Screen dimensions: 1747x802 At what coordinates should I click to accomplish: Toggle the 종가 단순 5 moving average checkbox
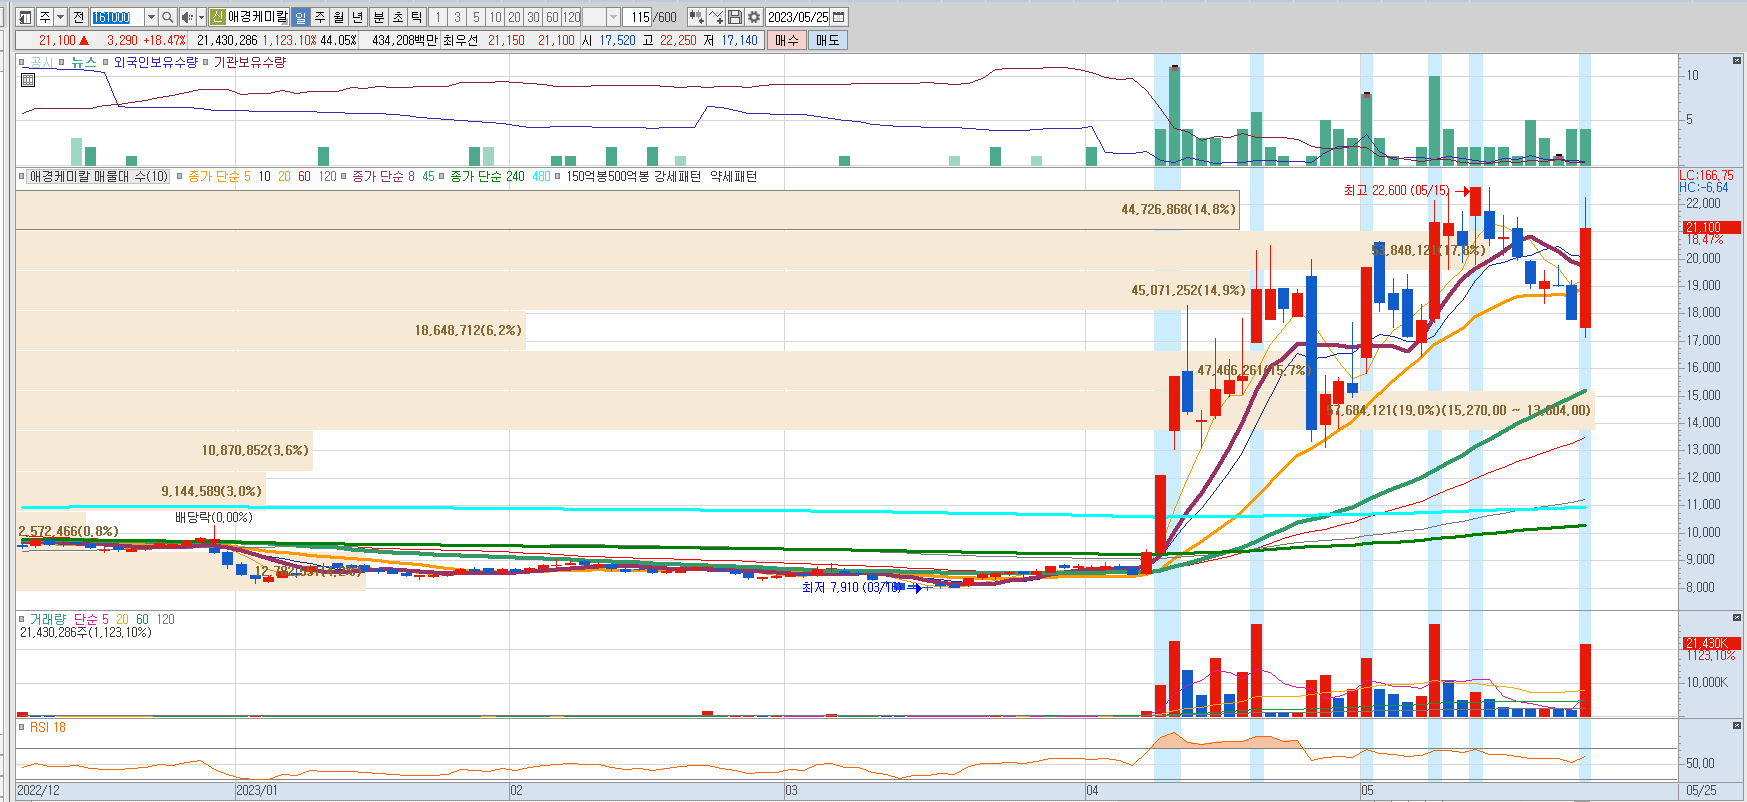(180, 176)
